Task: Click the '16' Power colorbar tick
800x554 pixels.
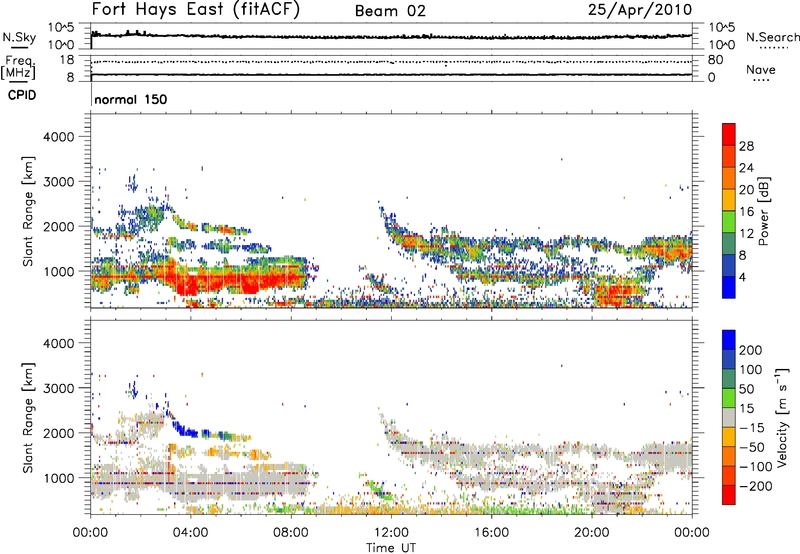Action: 746,212
